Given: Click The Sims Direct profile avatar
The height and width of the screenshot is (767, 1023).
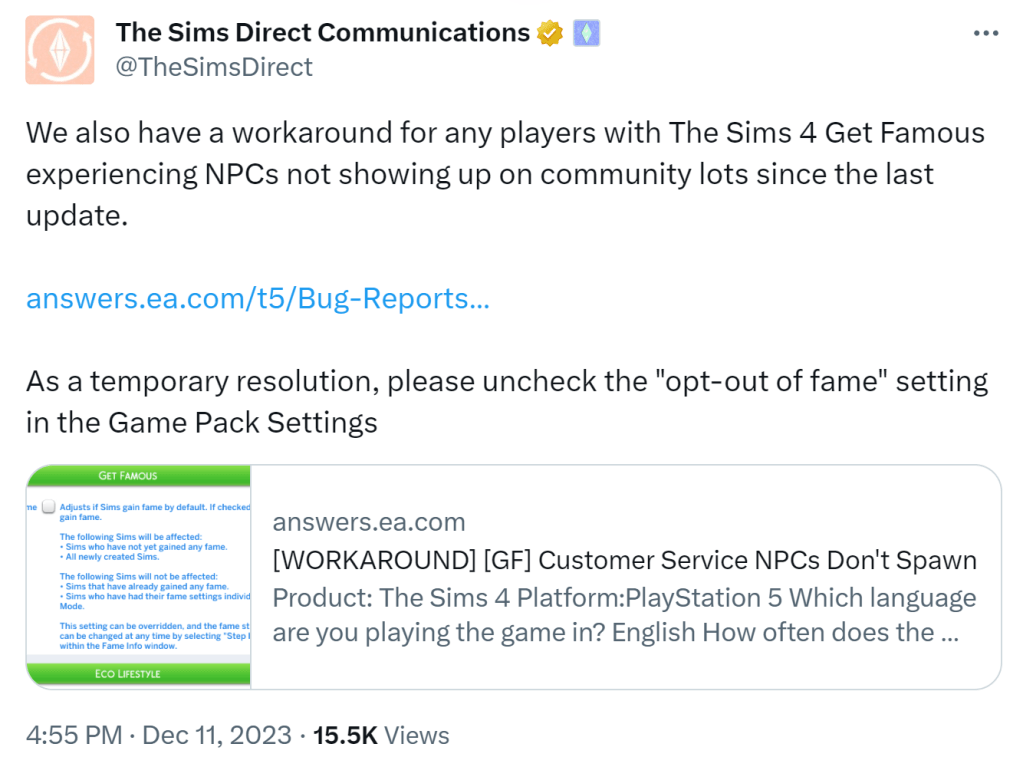Looking at the screenshot, I should point(60,49).
